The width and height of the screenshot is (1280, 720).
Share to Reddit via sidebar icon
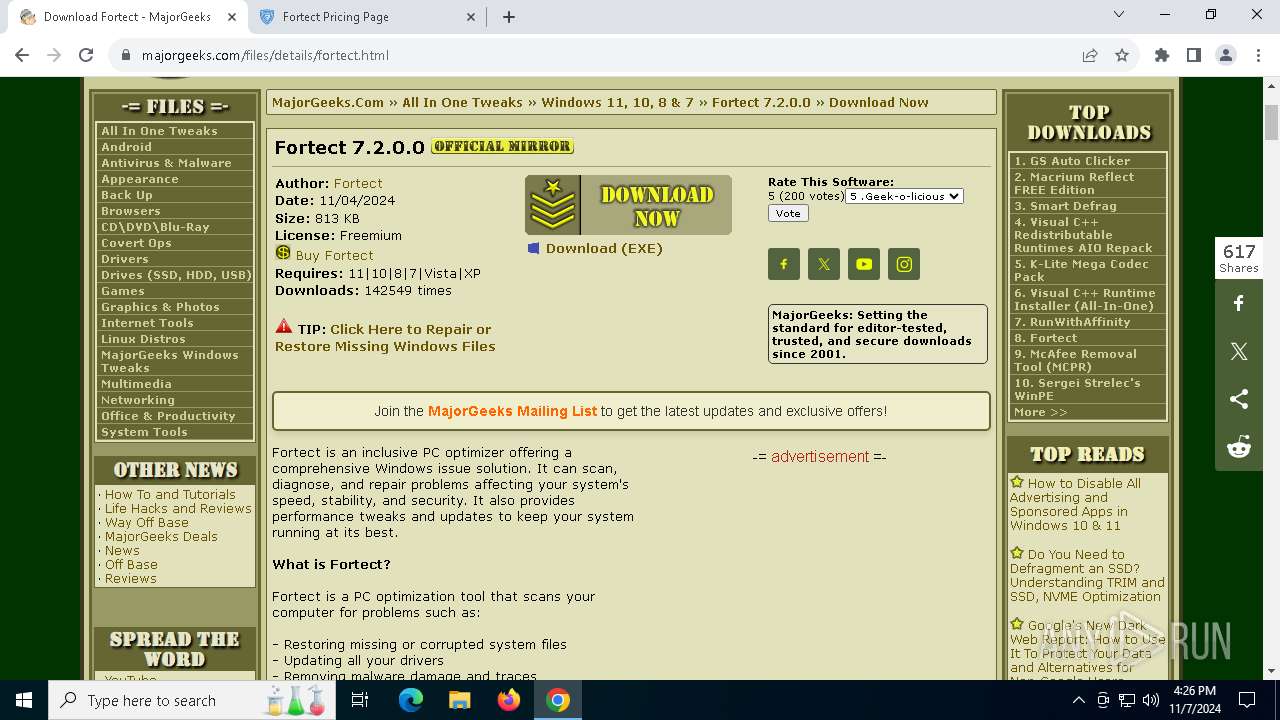[x=1239, y=447]
